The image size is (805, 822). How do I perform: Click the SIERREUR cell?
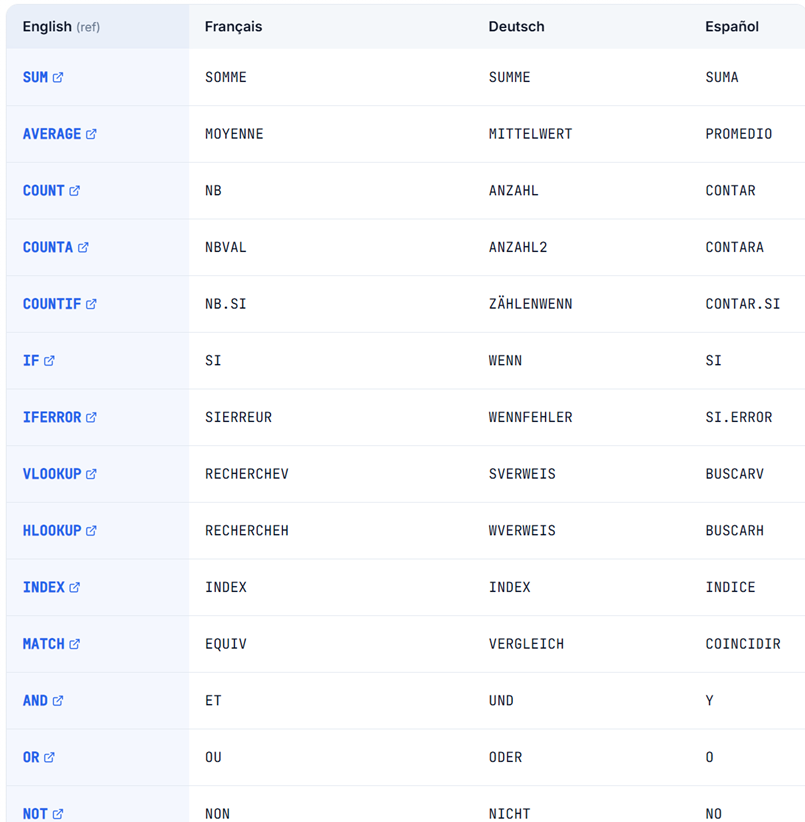pyautogui.click(x=331, y=417)
